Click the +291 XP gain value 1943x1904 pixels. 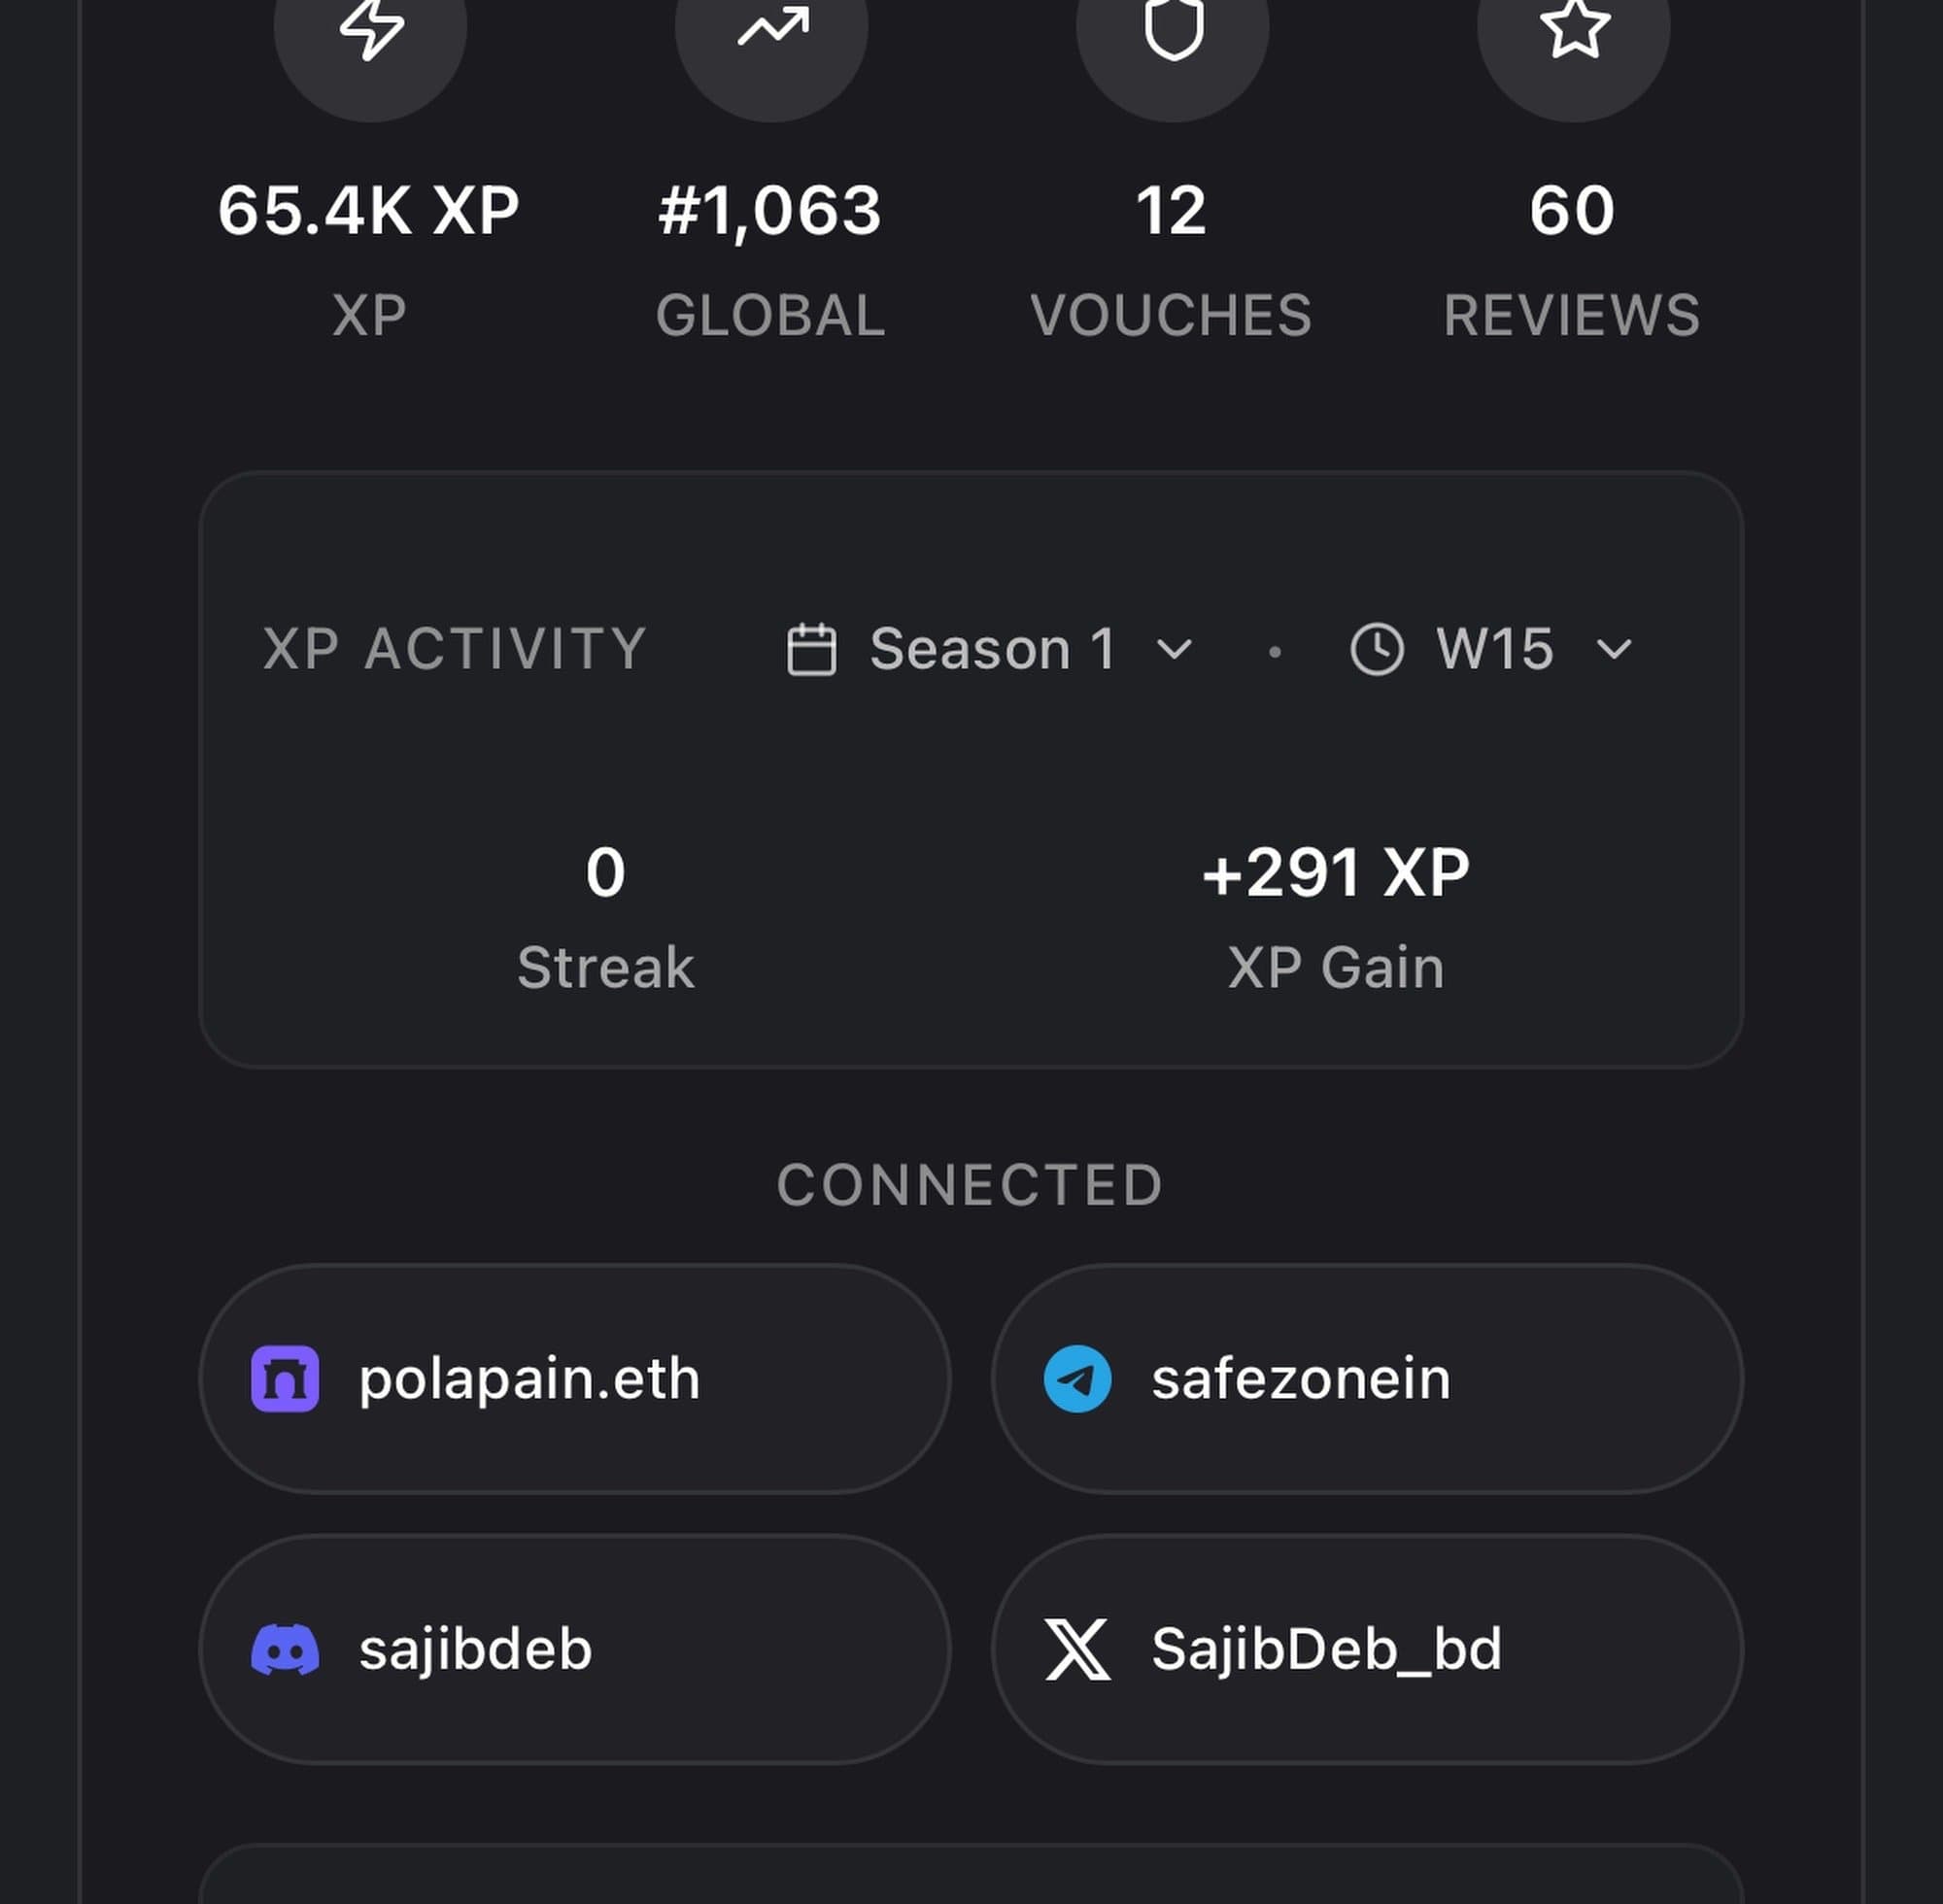(1335, 873)
